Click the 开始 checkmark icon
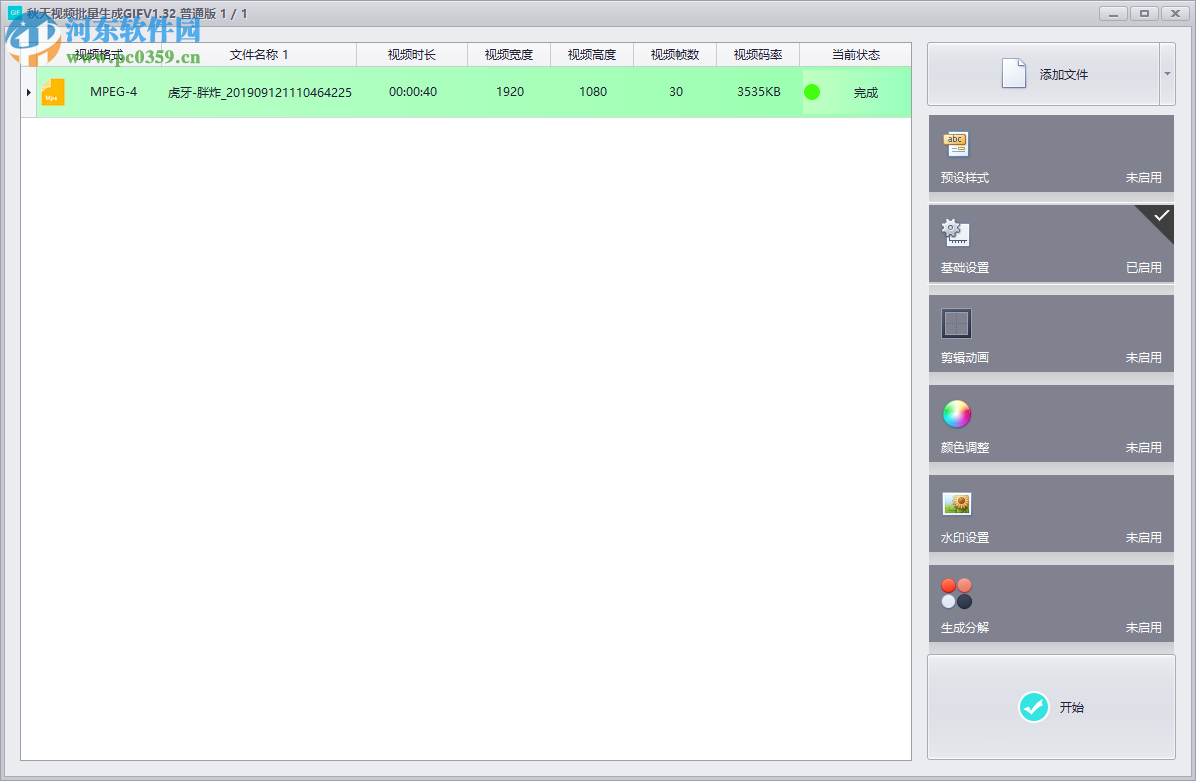 [x=1034, y=707]
